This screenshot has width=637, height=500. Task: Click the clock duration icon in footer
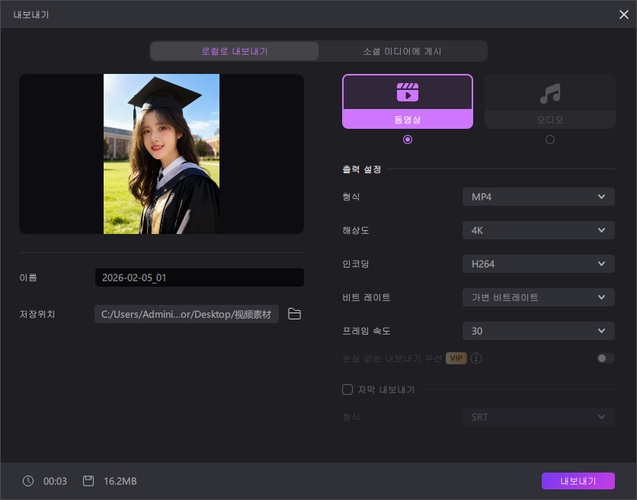tap(28, 481)
